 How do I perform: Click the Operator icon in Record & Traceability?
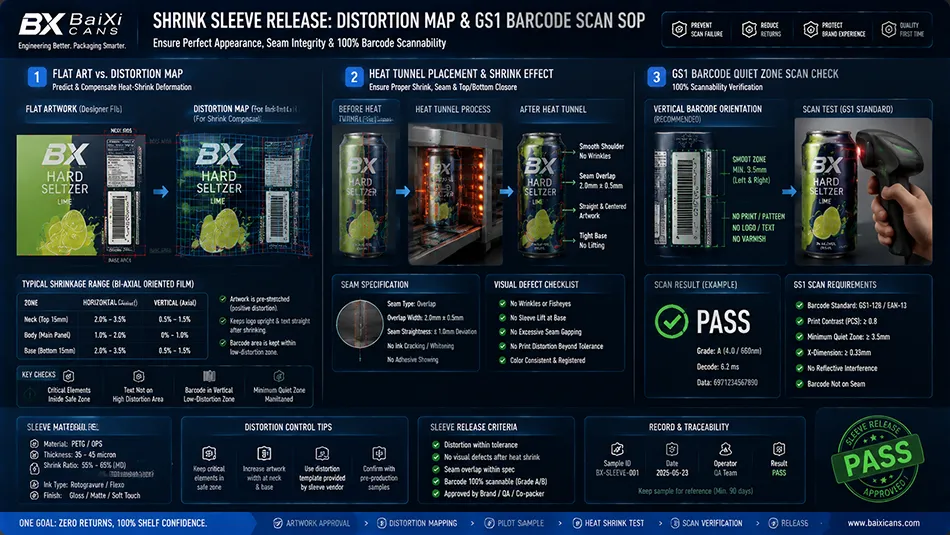(x=725, y=449)
